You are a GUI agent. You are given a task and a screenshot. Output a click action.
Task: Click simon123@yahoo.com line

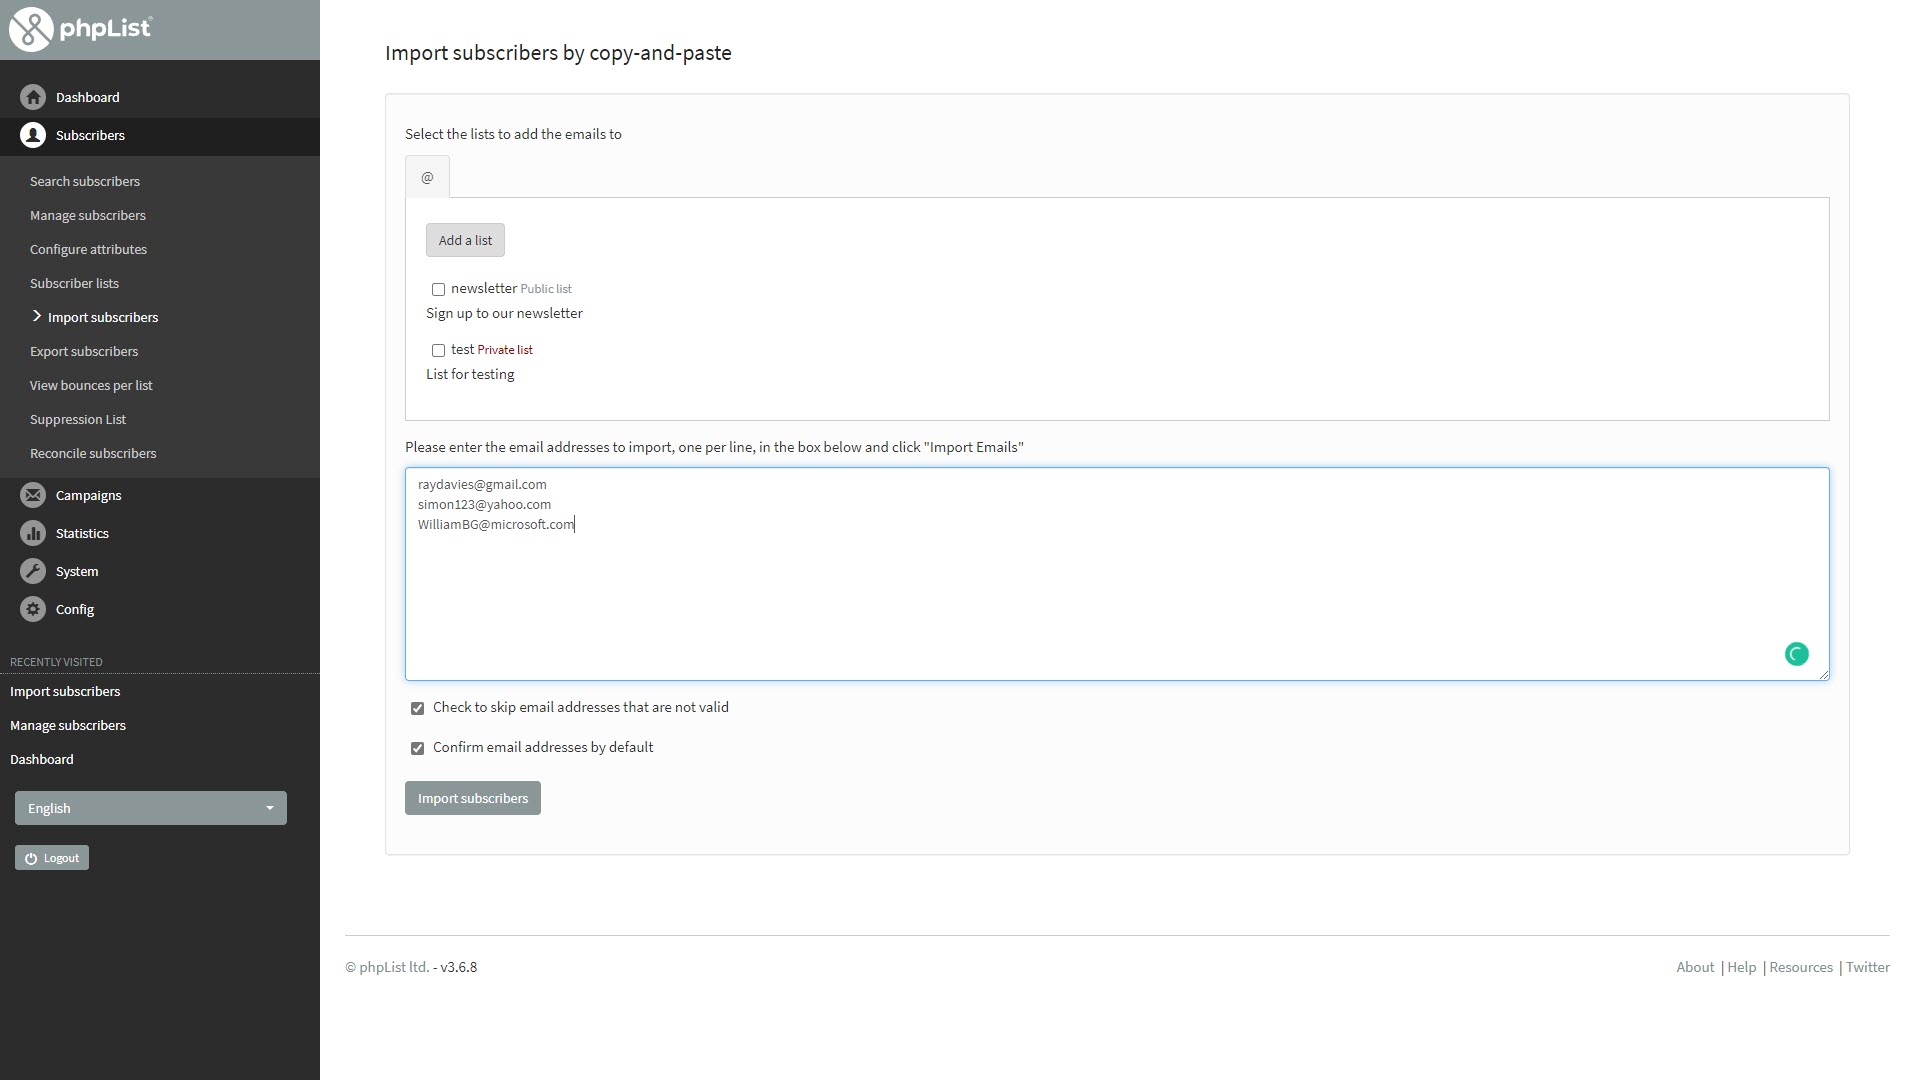click(484, 504)
